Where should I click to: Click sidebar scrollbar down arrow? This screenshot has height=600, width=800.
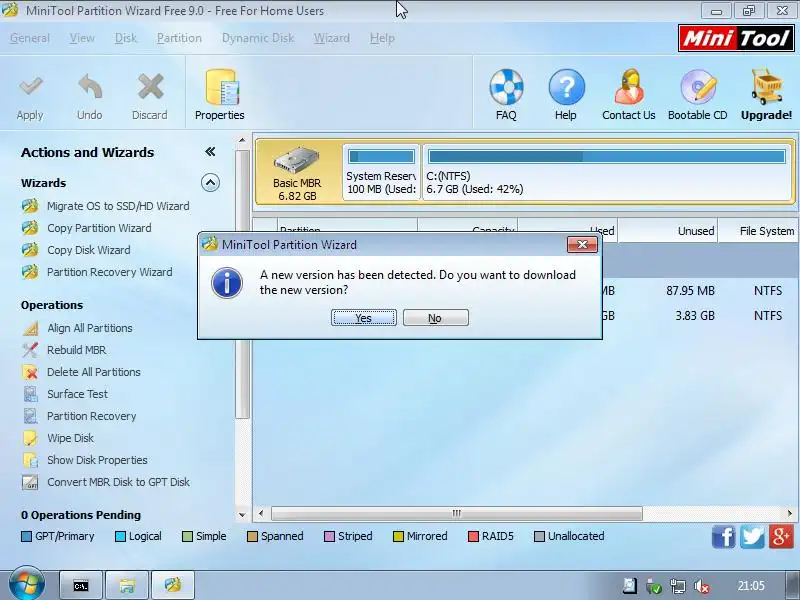[x=242, y=515]
